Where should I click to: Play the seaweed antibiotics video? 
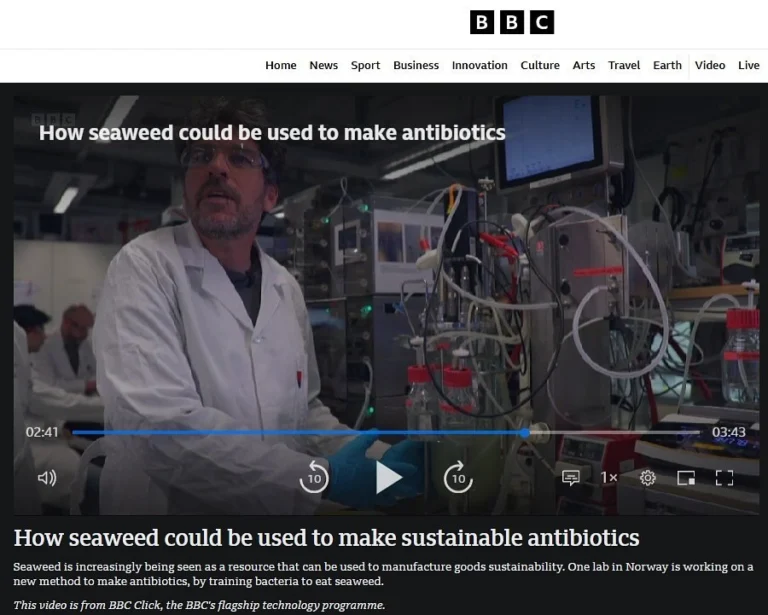pyautogui.click(x=388, y=478)
